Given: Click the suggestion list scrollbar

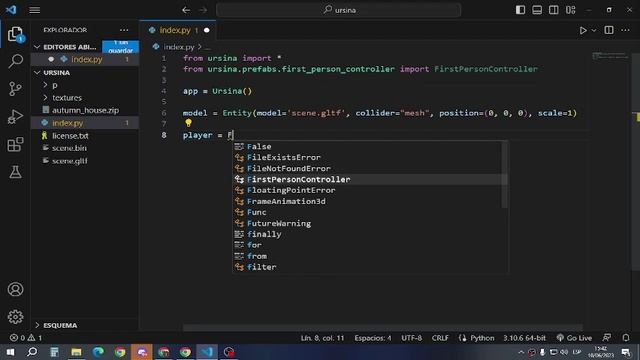Looking at the screenshot, I should pos(504,175).
